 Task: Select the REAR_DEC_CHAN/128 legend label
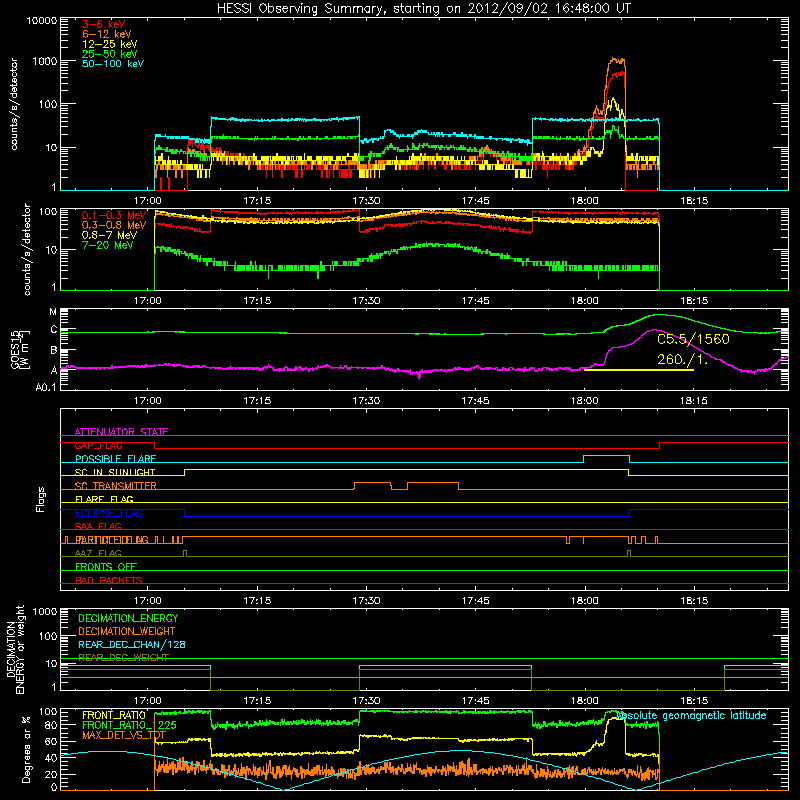pos(132,644)
